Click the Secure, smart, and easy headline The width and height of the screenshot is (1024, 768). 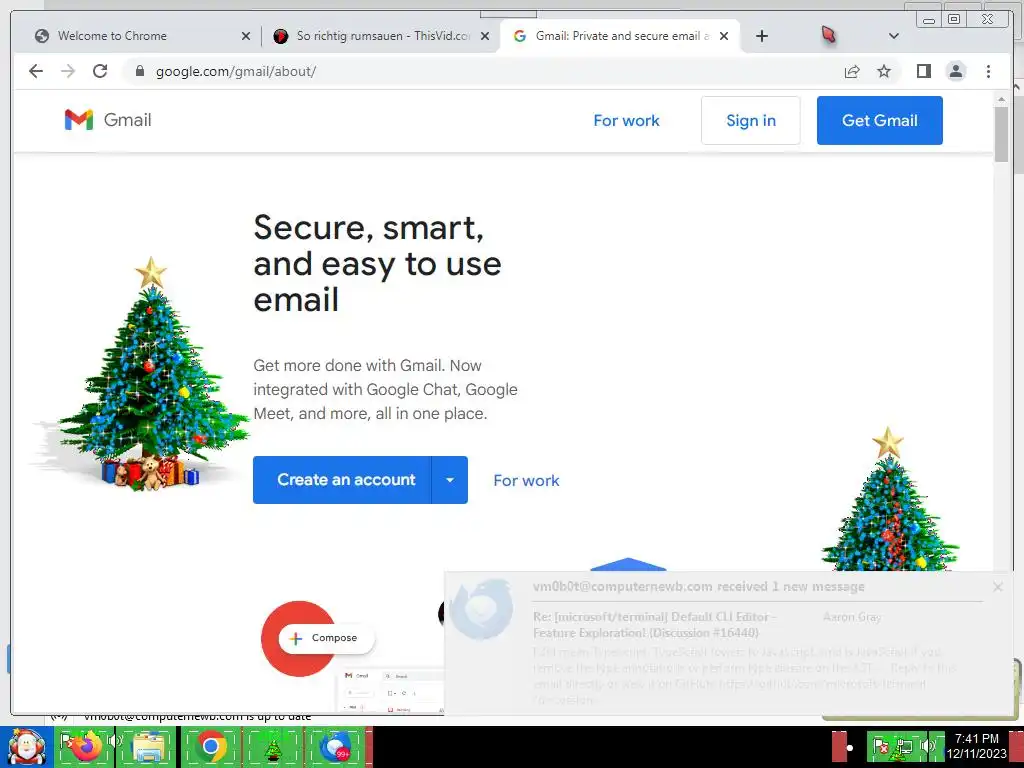coord(377,263)
